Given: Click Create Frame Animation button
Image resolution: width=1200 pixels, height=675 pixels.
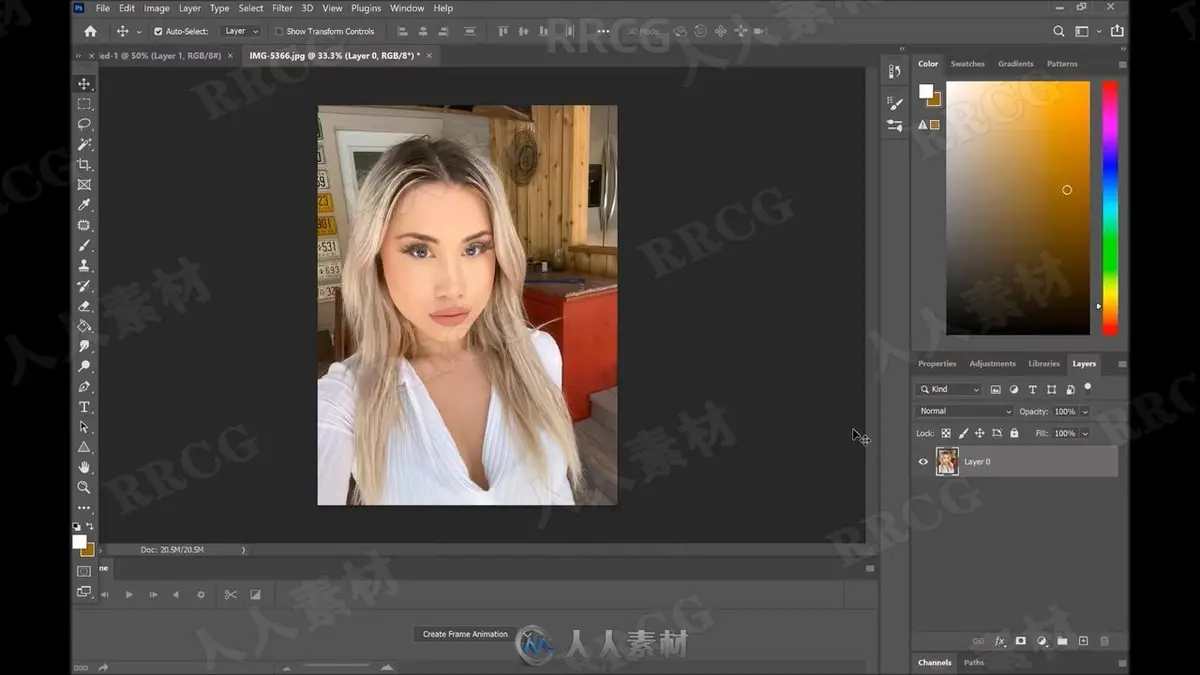Looking at the screenshot, I should tap(465, 634).
